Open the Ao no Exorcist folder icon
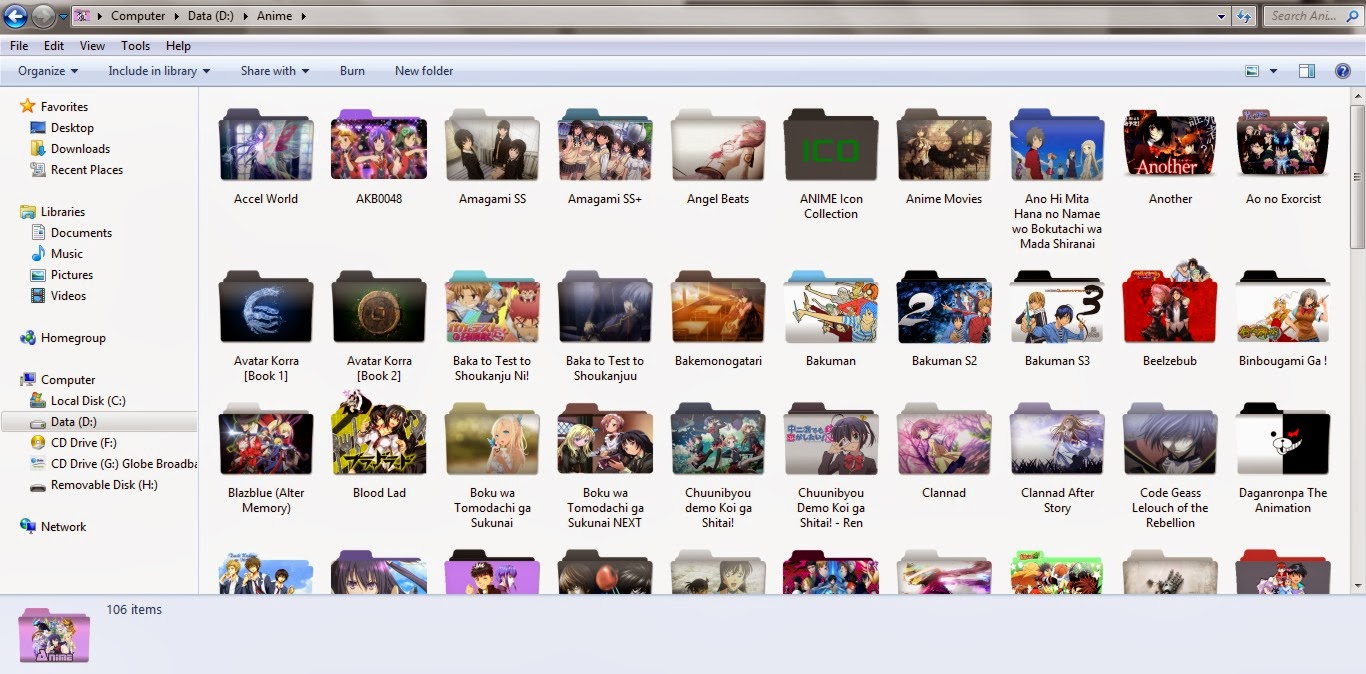This screenshot has height=674, width=1366. [x=1283, y=145]
